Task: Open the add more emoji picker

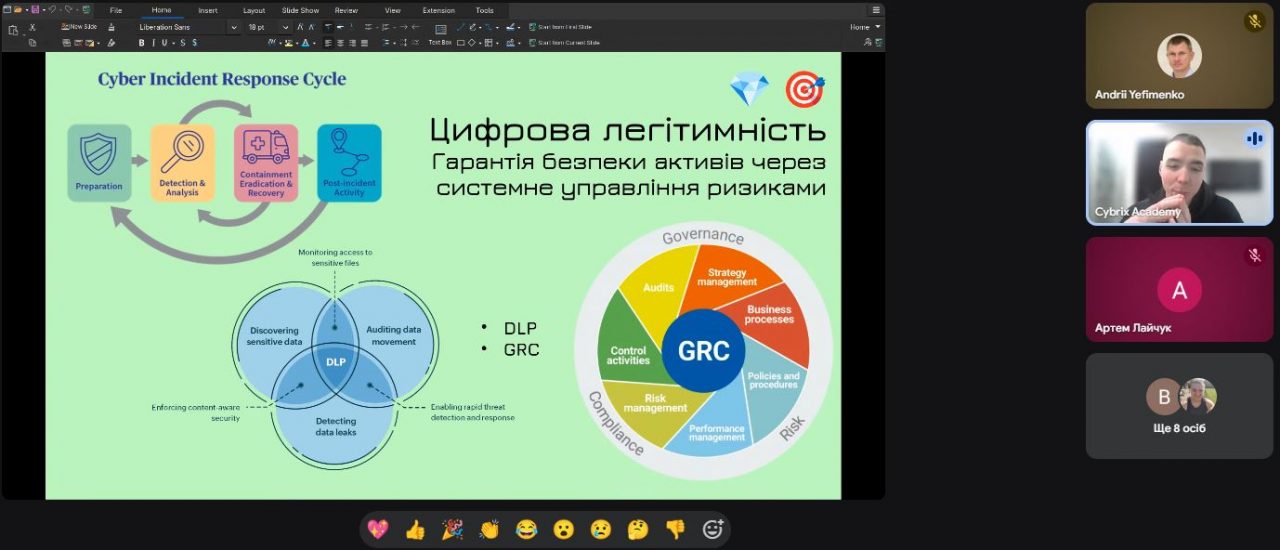Action: click(713, 529)
